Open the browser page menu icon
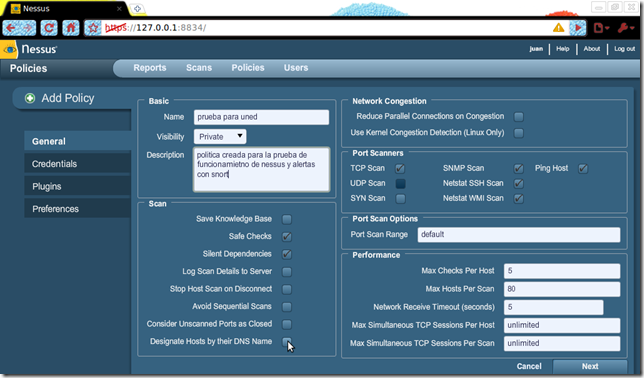 point(601,28)
